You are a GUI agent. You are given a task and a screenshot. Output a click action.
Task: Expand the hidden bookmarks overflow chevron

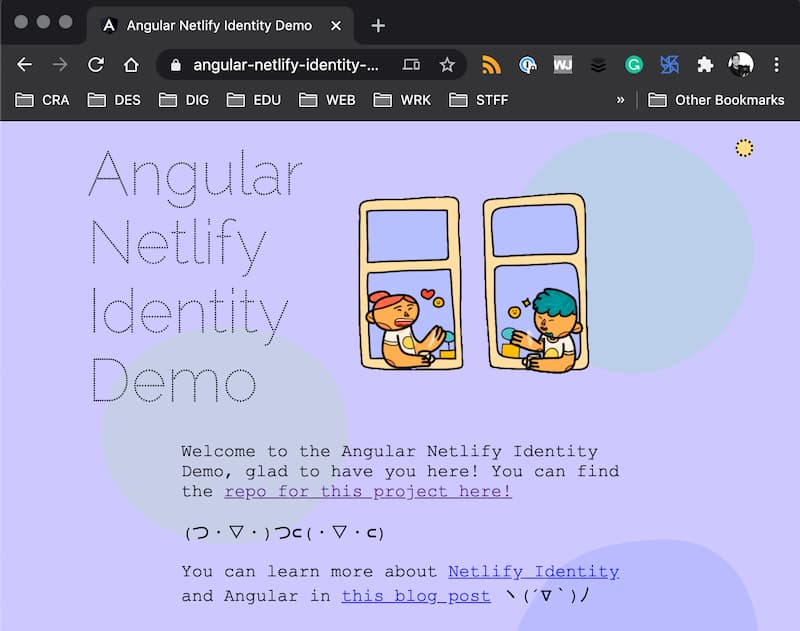620,100
